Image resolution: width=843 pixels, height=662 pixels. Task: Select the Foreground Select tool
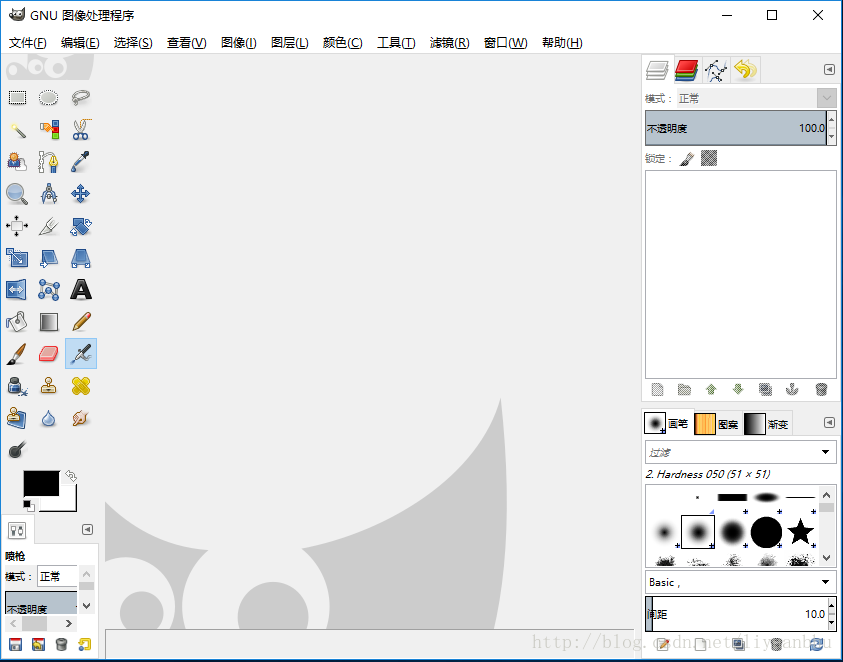(17, 161)
